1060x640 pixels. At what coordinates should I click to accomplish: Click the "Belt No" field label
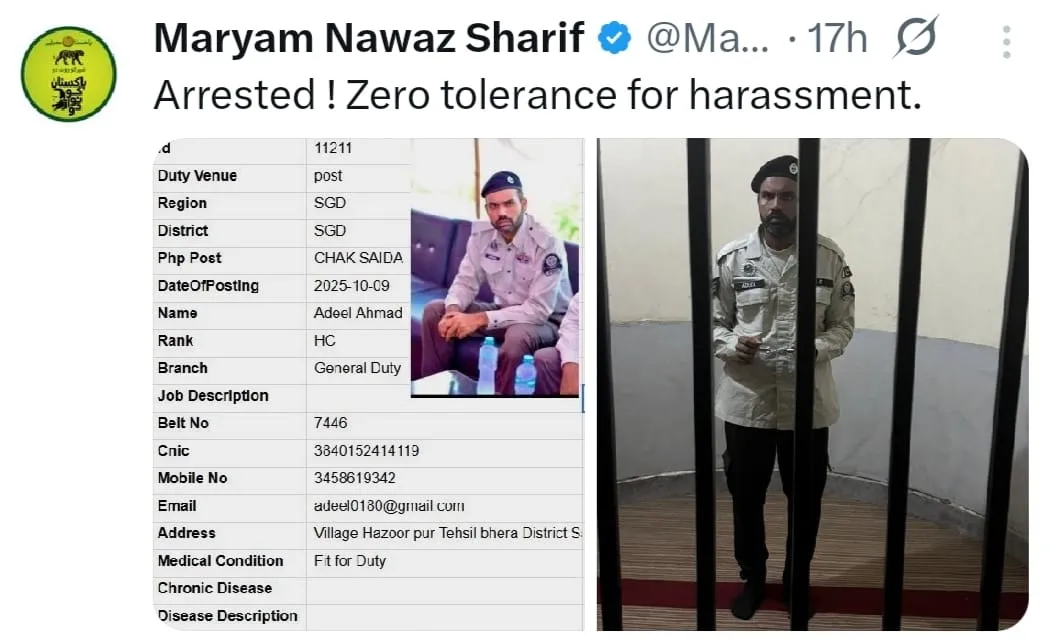[183, 423]
